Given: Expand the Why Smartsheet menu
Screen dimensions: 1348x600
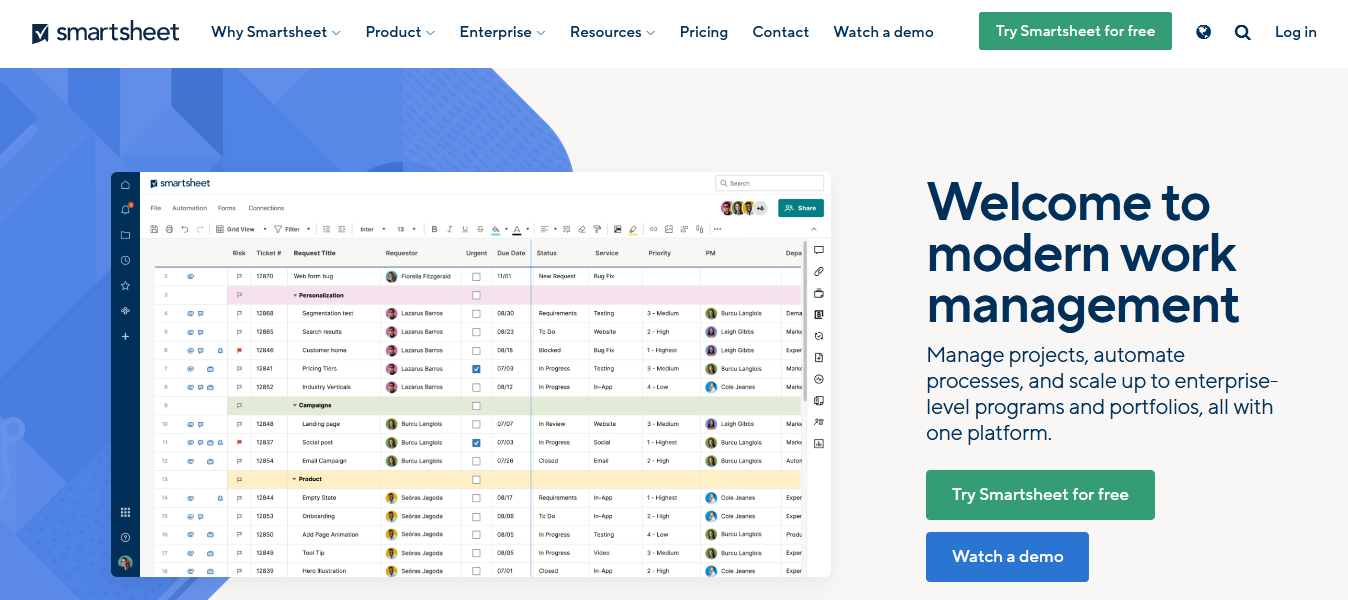Looking at the screenshot, I should pyautogui.click(x=276, y=32).
